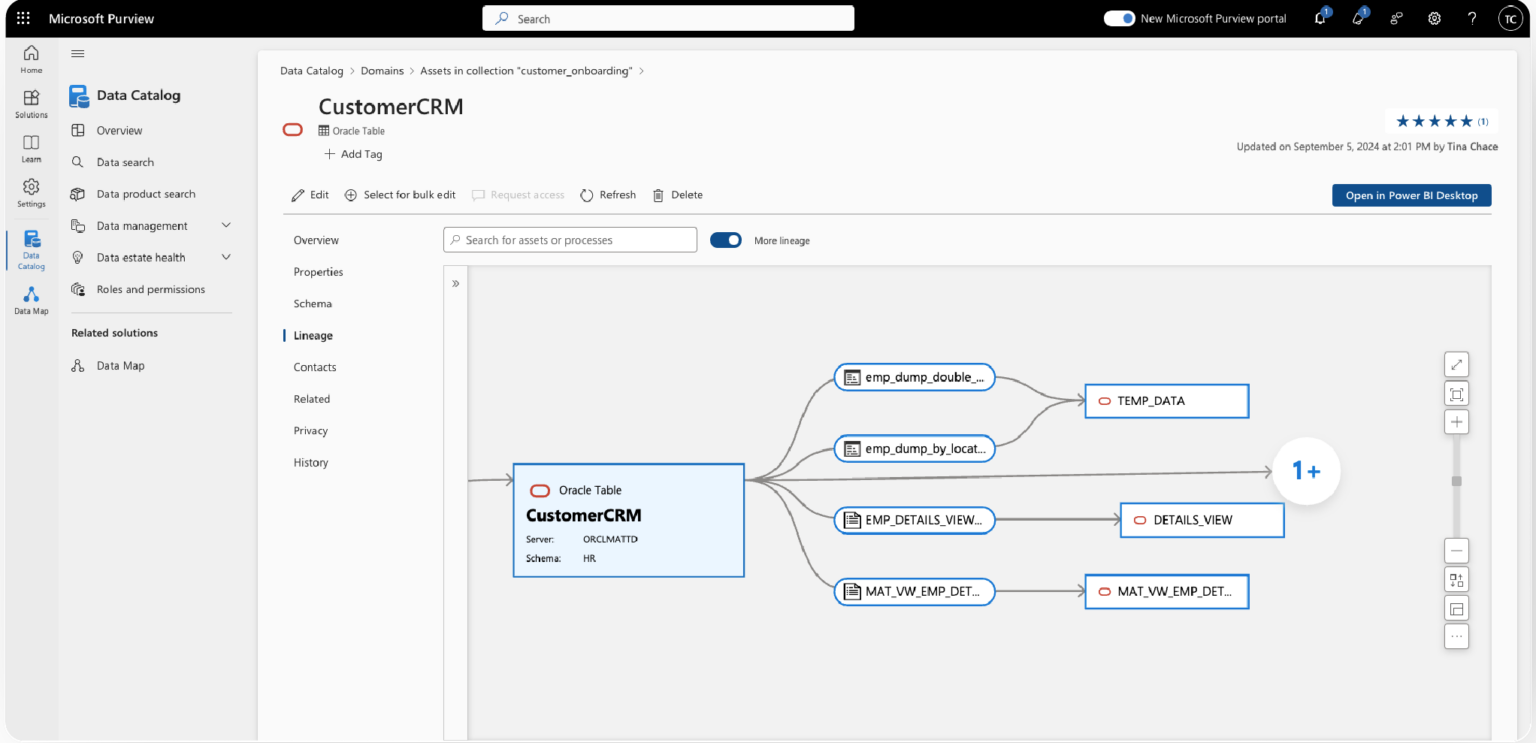Click the fit-to-screen icon in lineage toolbar
Viewport: 1536px width, 743px height.
[1456, 393]
